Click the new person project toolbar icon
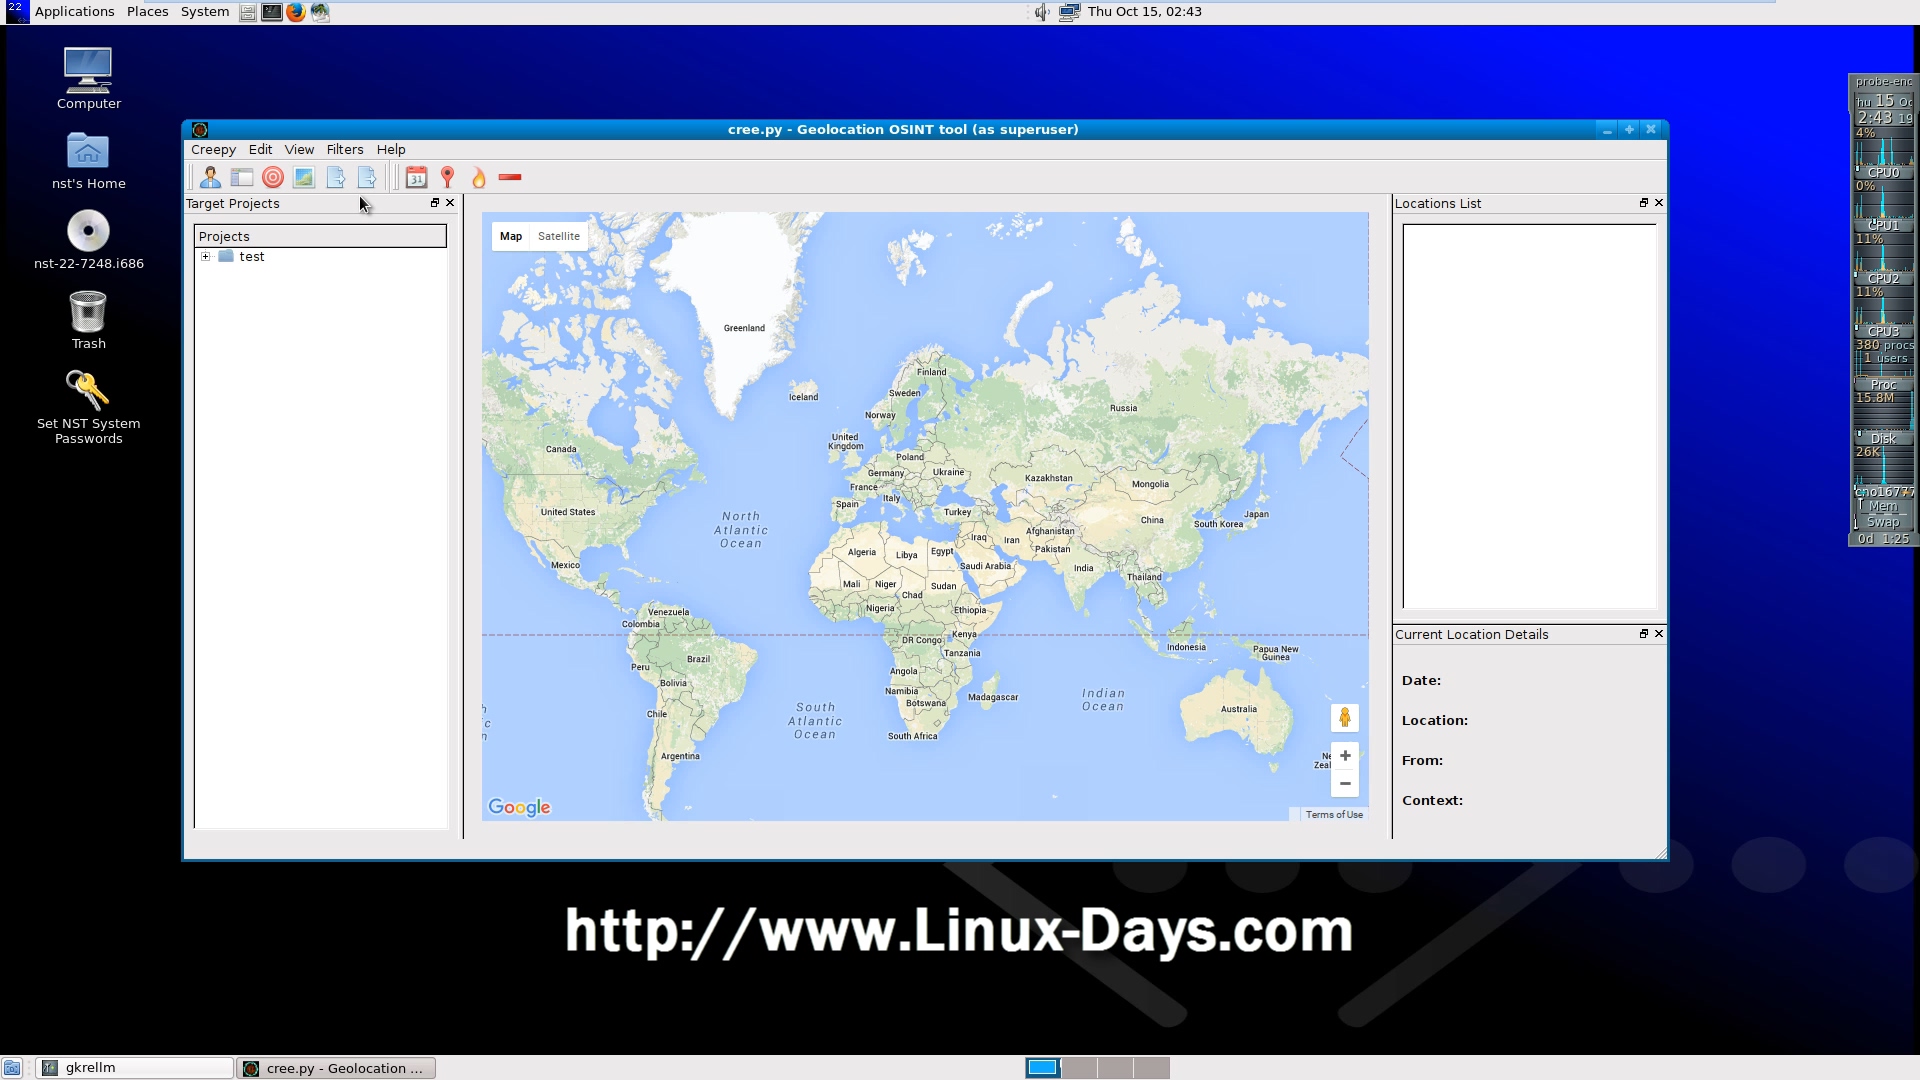 point(210,177)
